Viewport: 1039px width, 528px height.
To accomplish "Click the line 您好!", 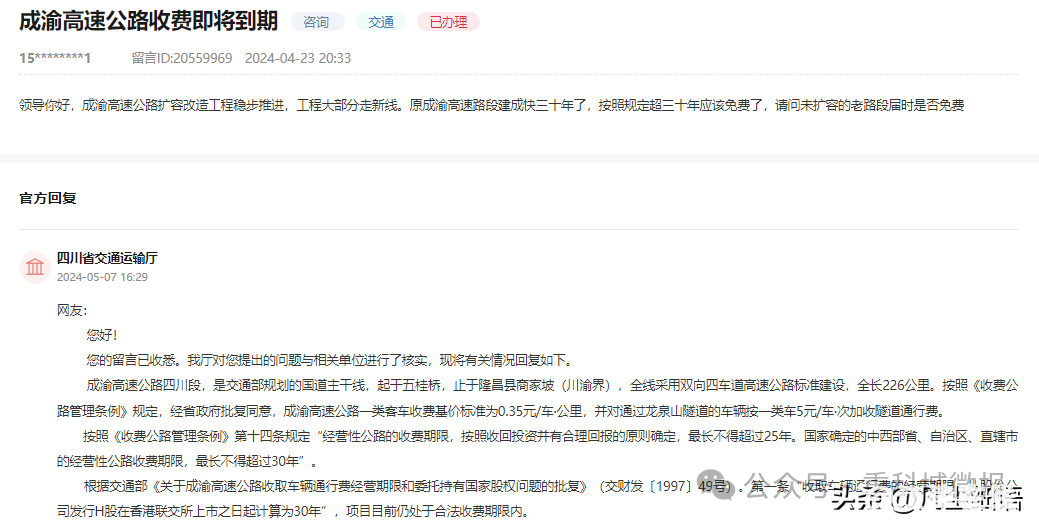I will [x=101, y=335].
